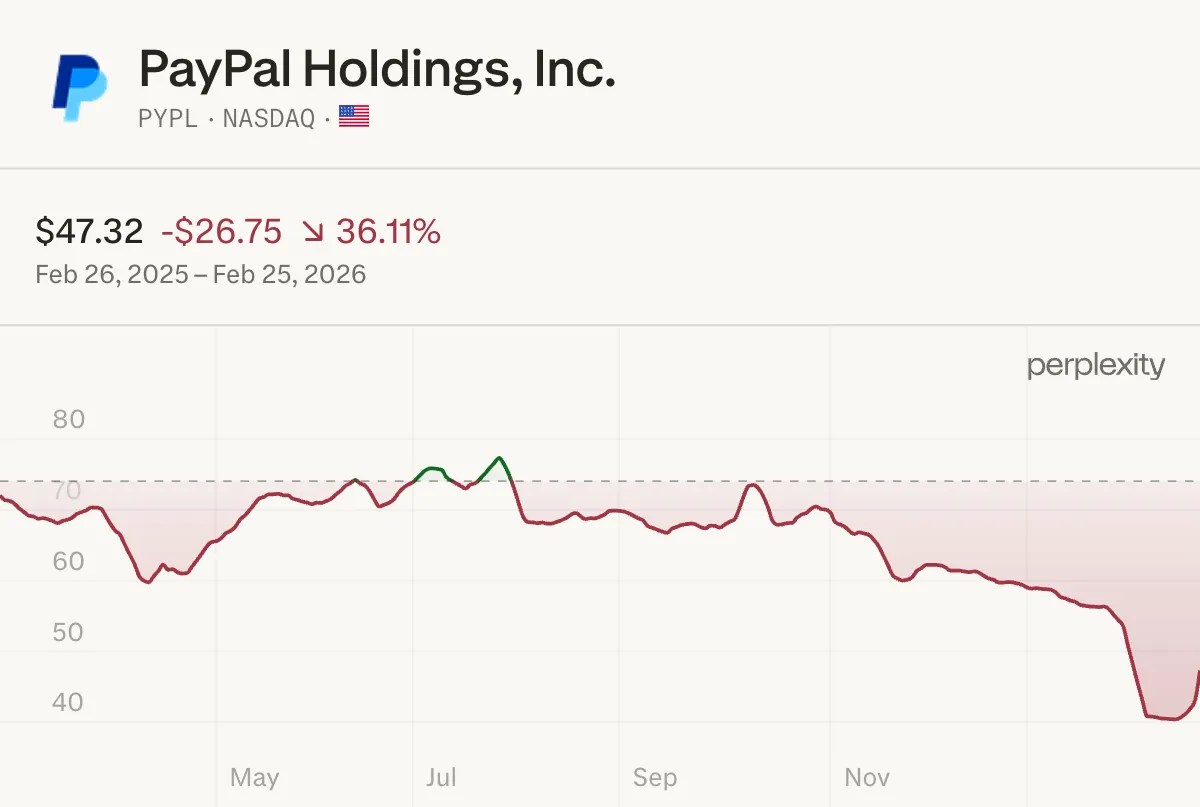The height and width of the screenshot is (807, 1200).
Task: Click the NASDAQ exchange label
Action: pyautogui.click(x=268, y=118)
